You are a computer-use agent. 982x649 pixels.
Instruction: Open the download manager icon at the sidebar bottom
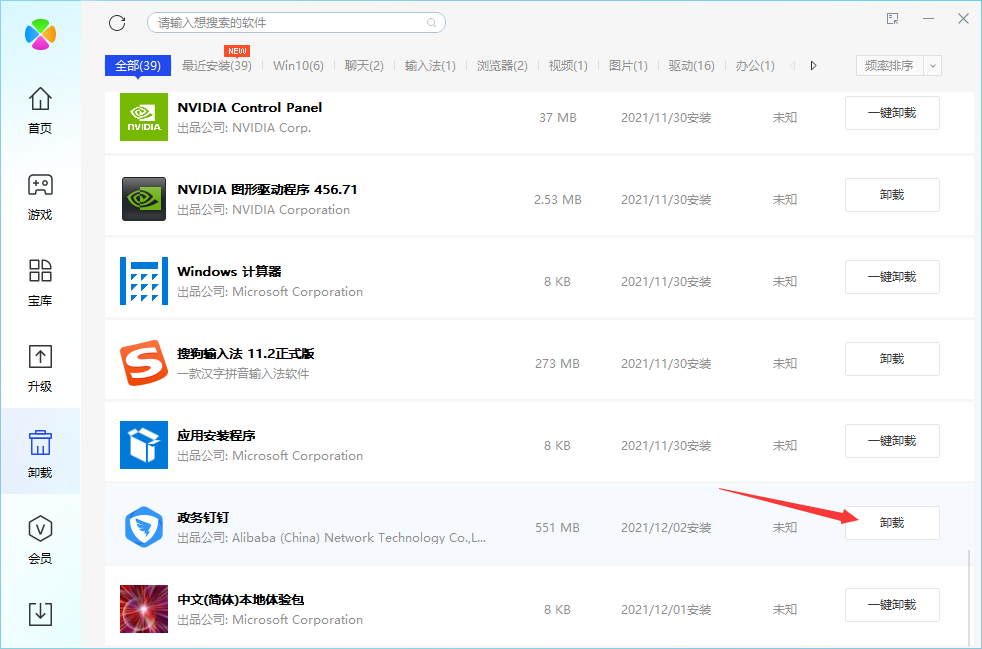(x=40, y=614)
